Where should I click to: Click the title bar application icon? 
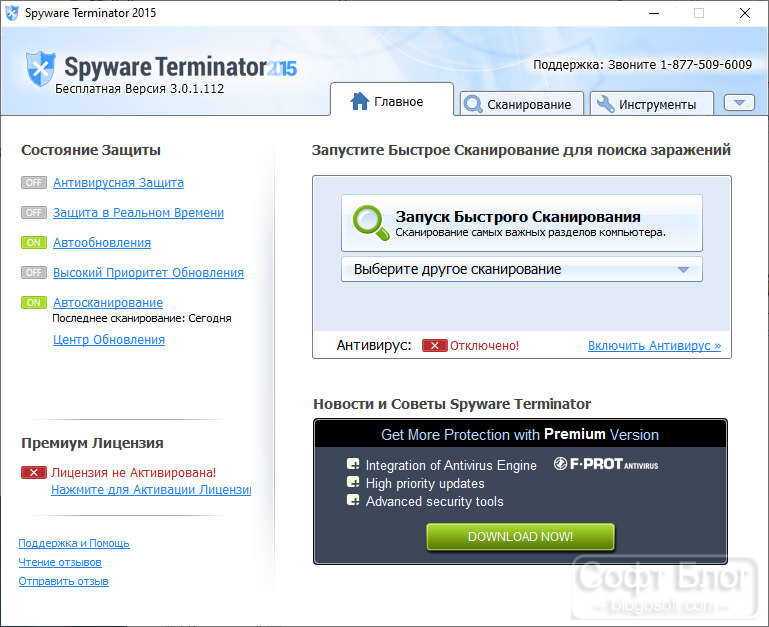click(x=12, y=13)
